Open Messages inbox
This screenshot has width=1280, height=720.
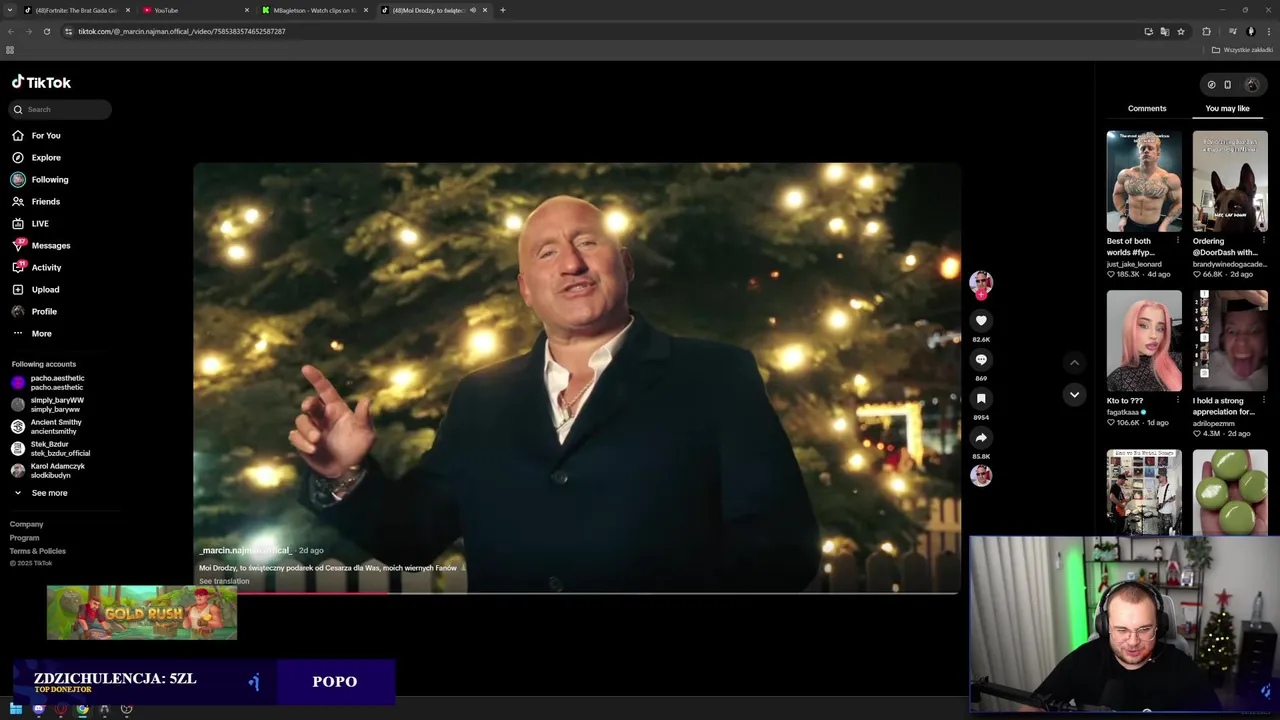pos(41,245)
